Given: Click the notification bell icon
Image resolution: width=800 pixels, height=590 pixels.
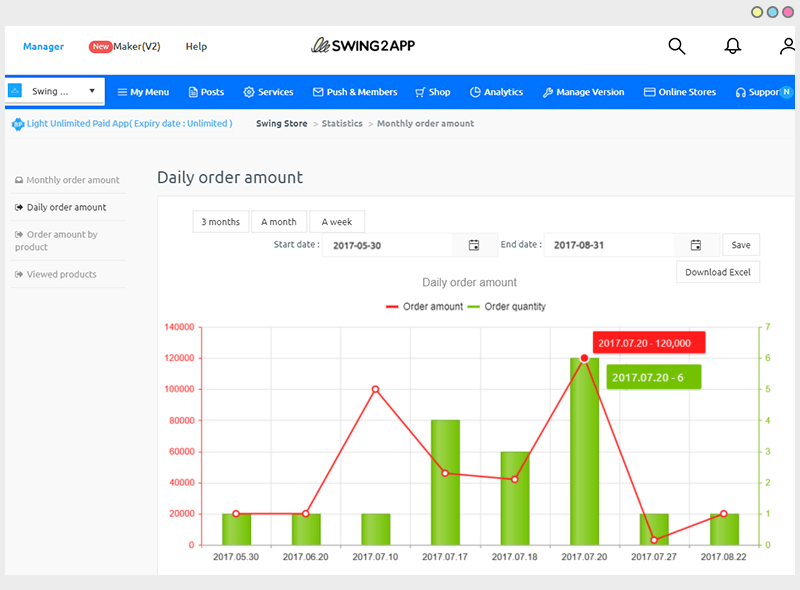Looking at the screenshot, I should [733, 46].
